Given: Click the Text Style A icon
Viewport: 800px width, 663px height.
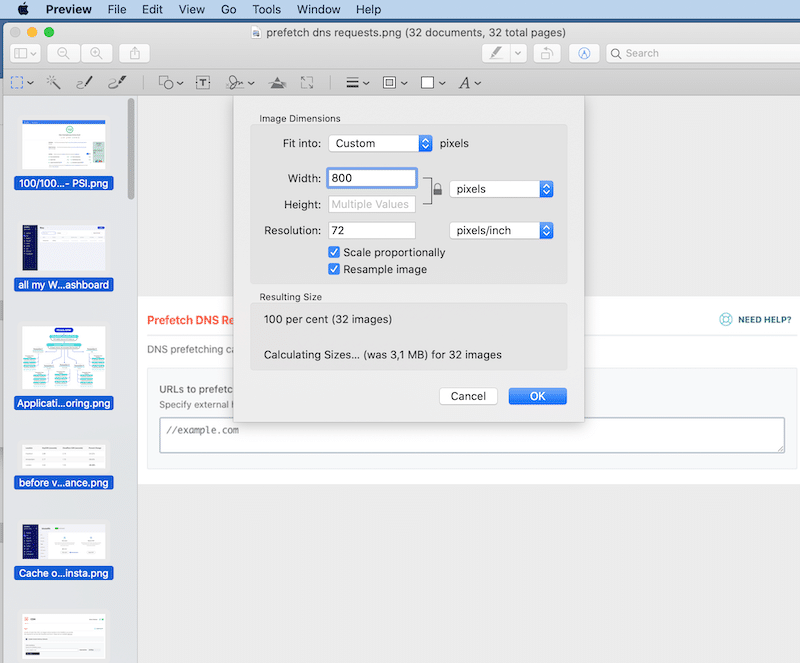Looking at the screenshot, I should point(464,83).
